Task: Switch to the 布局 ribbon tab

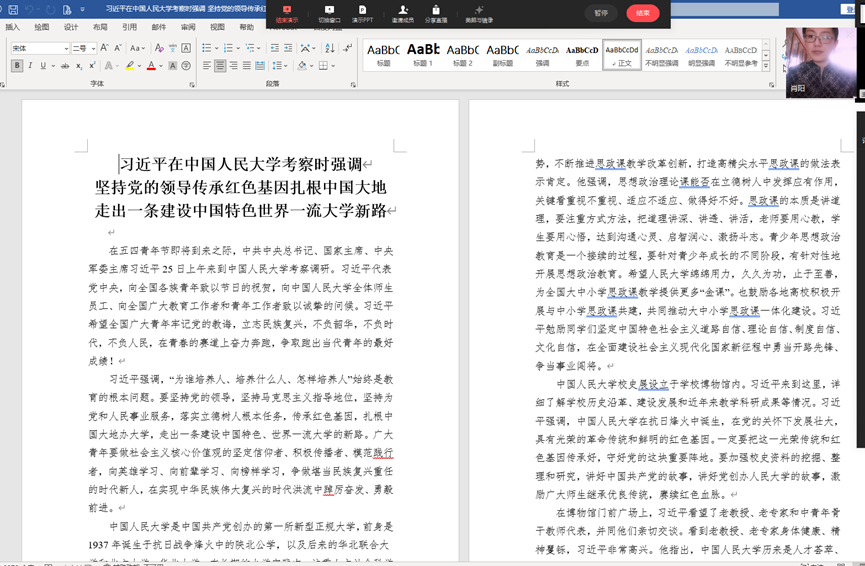Action: click(100, 27)
